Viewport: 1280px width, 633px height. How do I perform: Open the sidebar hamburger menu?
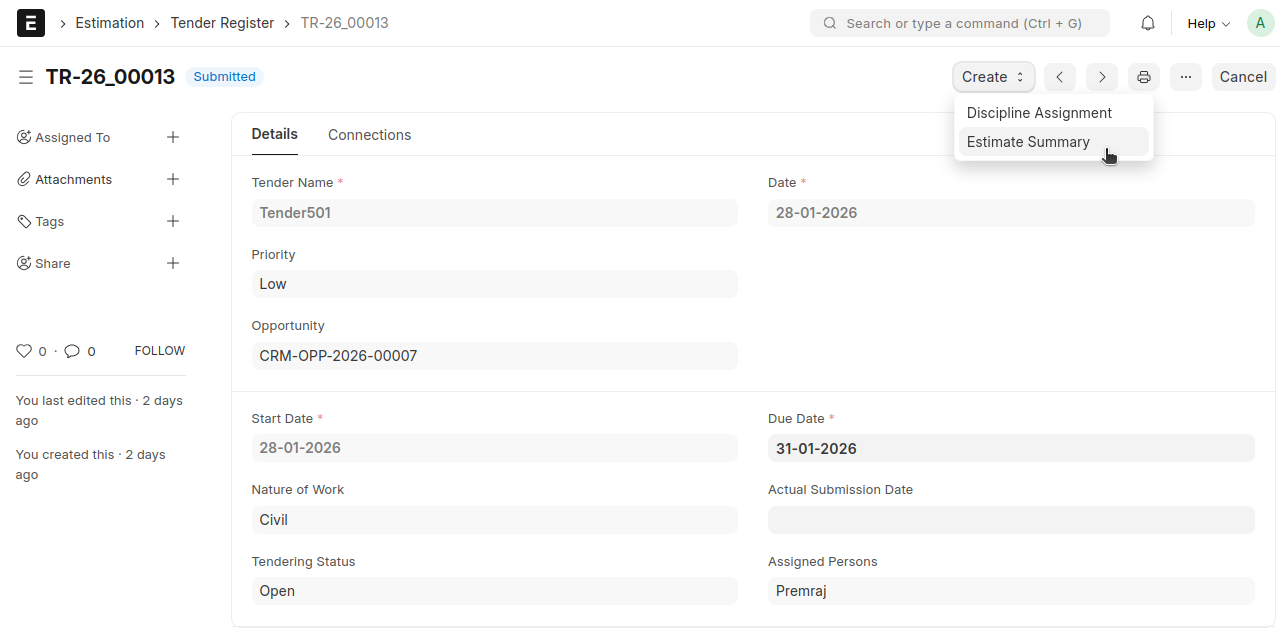(x=26, y=76)
